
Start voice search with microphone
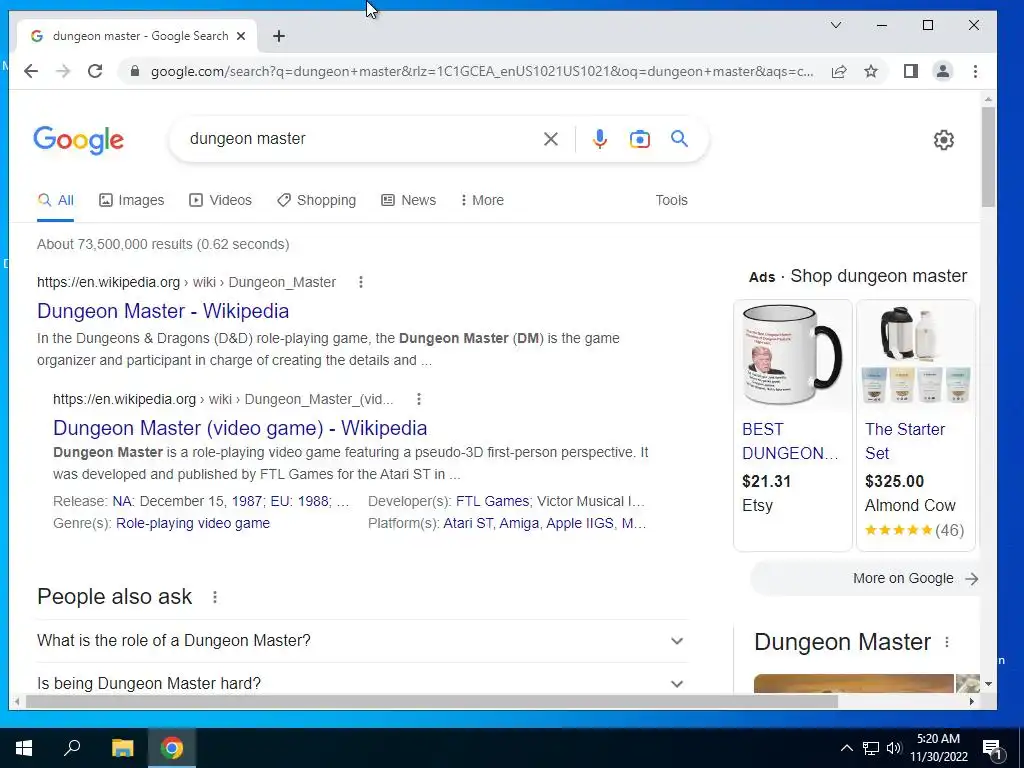pos(600,138)
